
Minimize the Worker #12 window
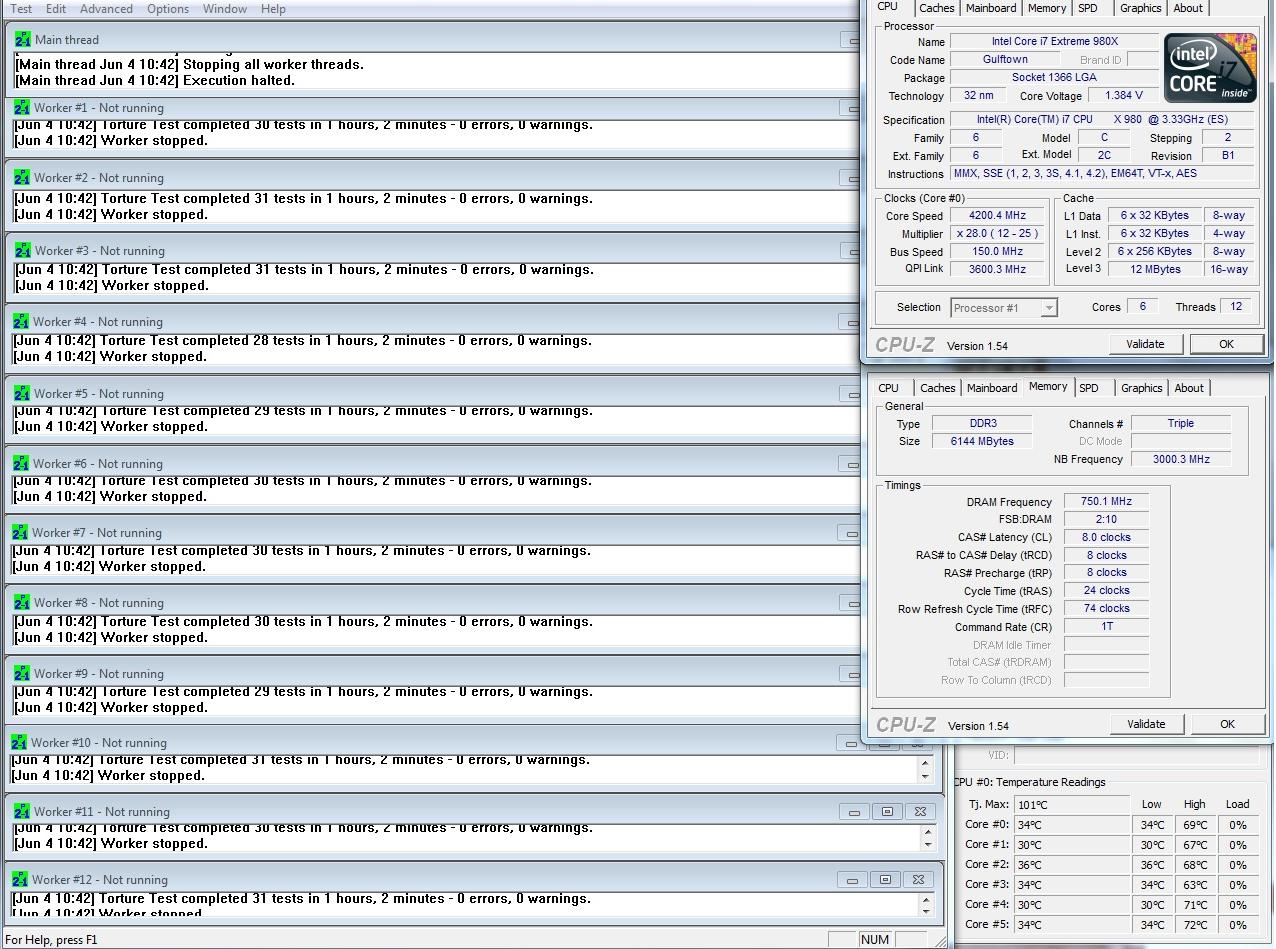click(x=852, y=880)
